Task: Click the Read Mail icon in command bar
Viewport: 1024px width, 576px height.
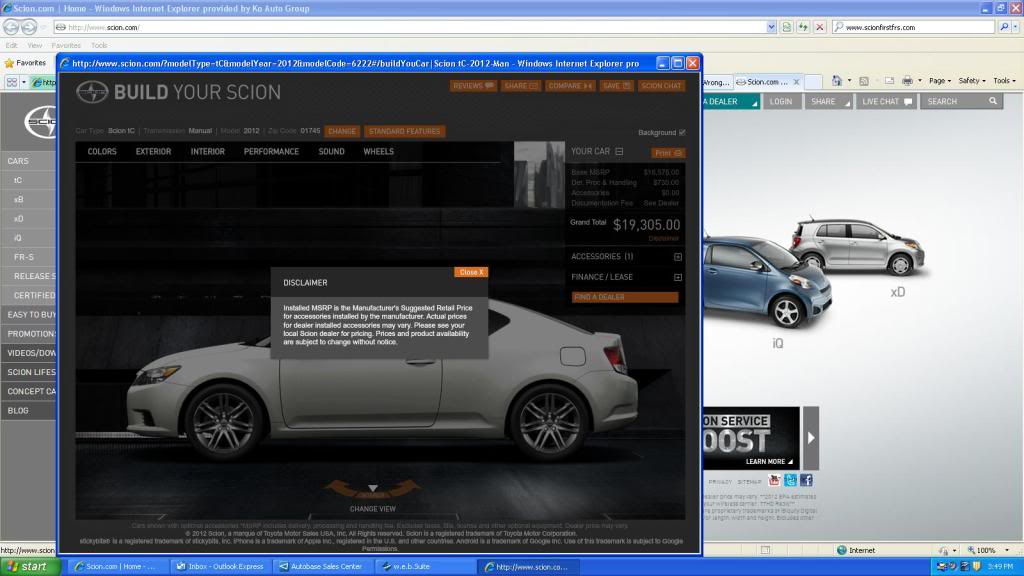Action: pos(889,81)
